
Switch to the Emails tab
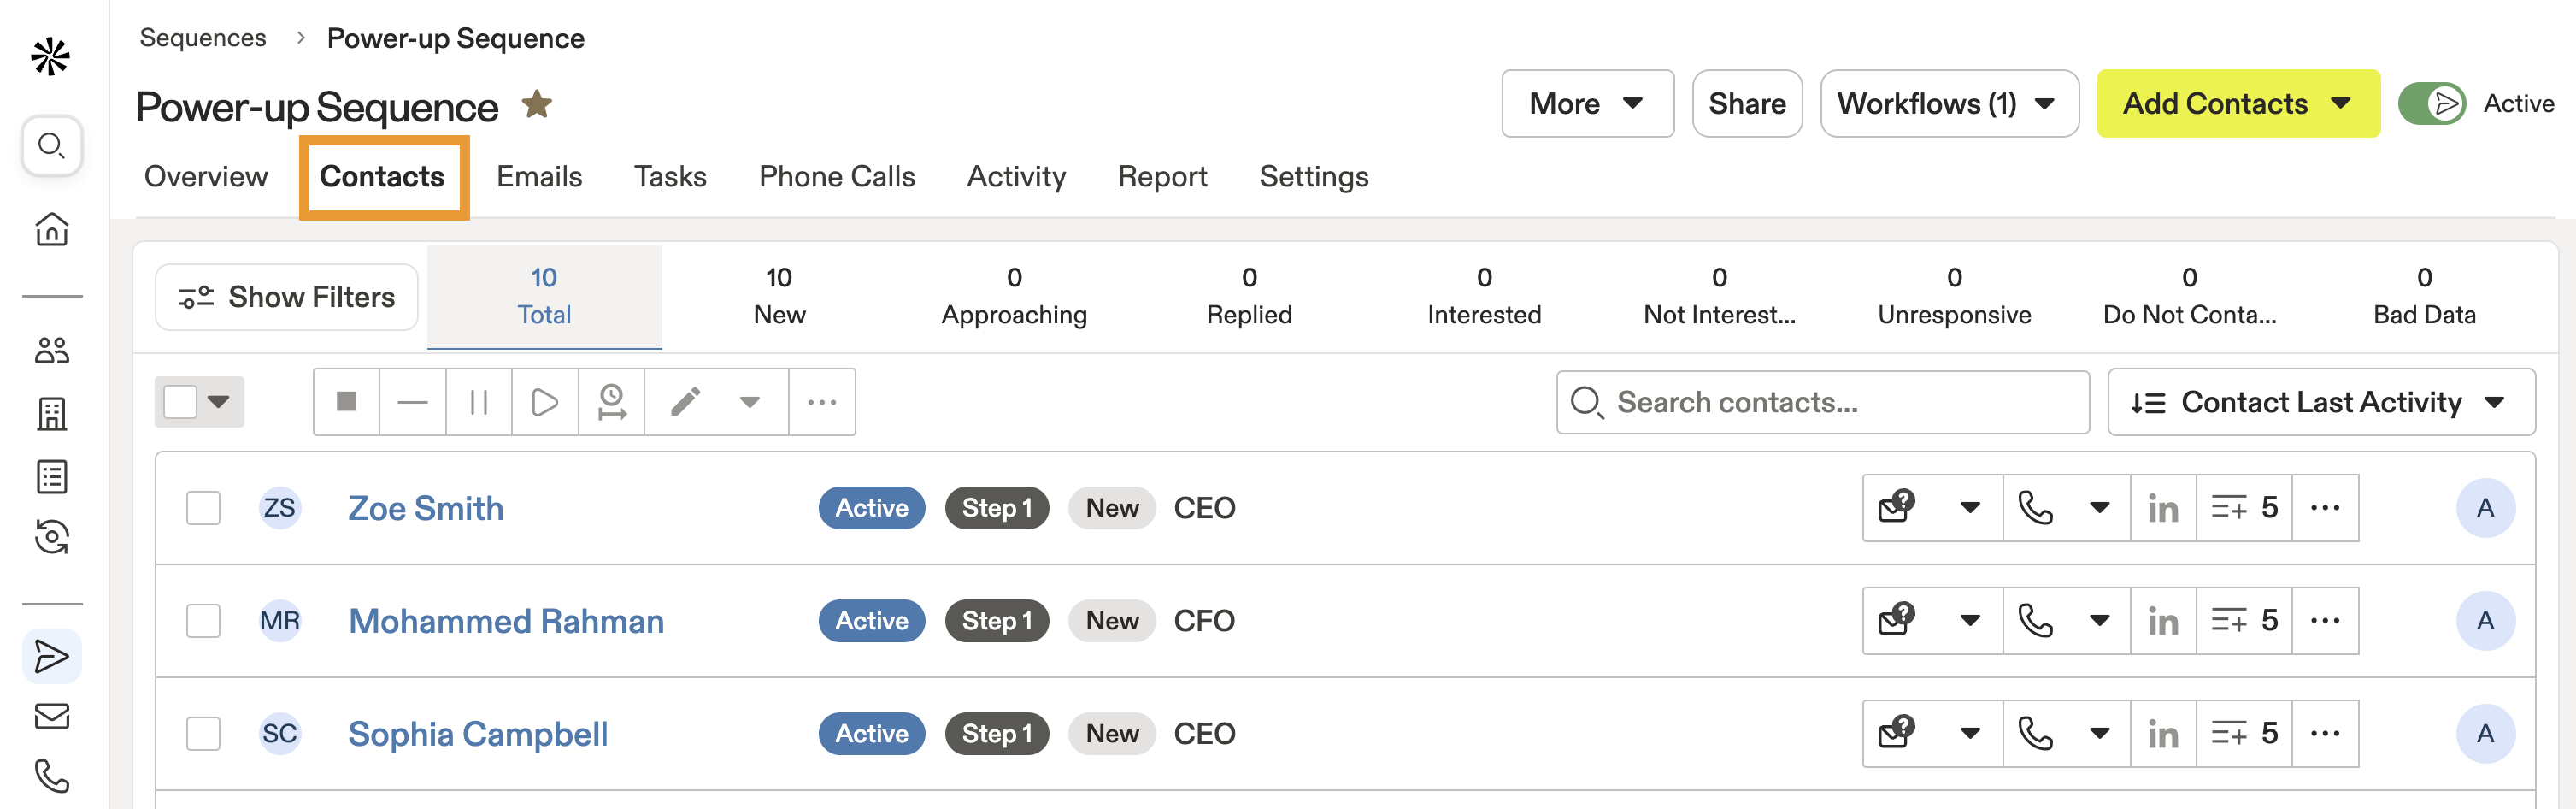coord(539,176)
